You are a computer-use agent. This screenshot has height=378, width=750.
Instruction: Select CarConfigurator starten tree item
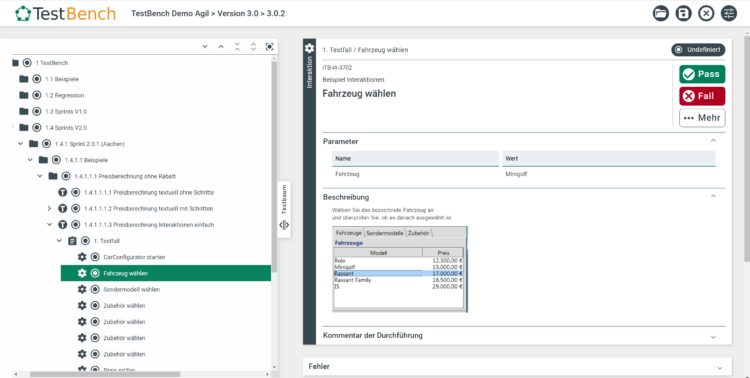click(x=134, y=257)
